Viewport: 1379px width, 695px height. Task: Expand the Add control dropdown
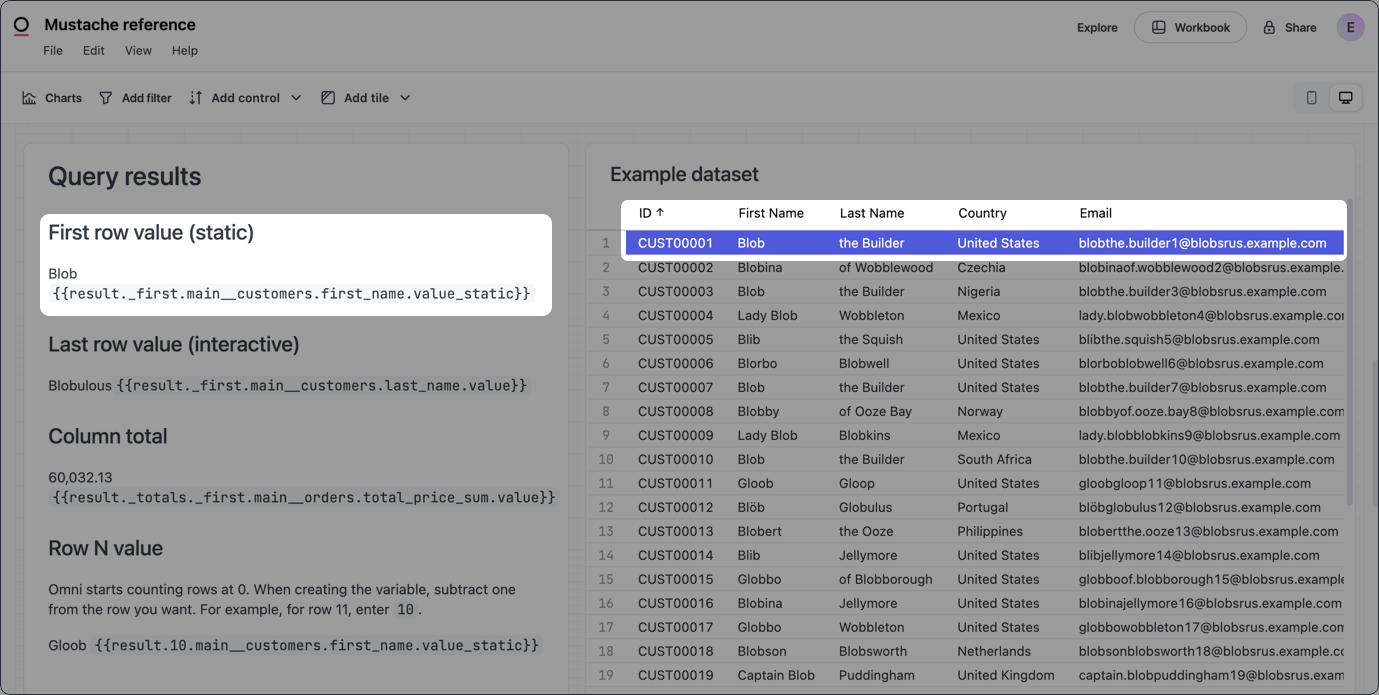point(296,98)
